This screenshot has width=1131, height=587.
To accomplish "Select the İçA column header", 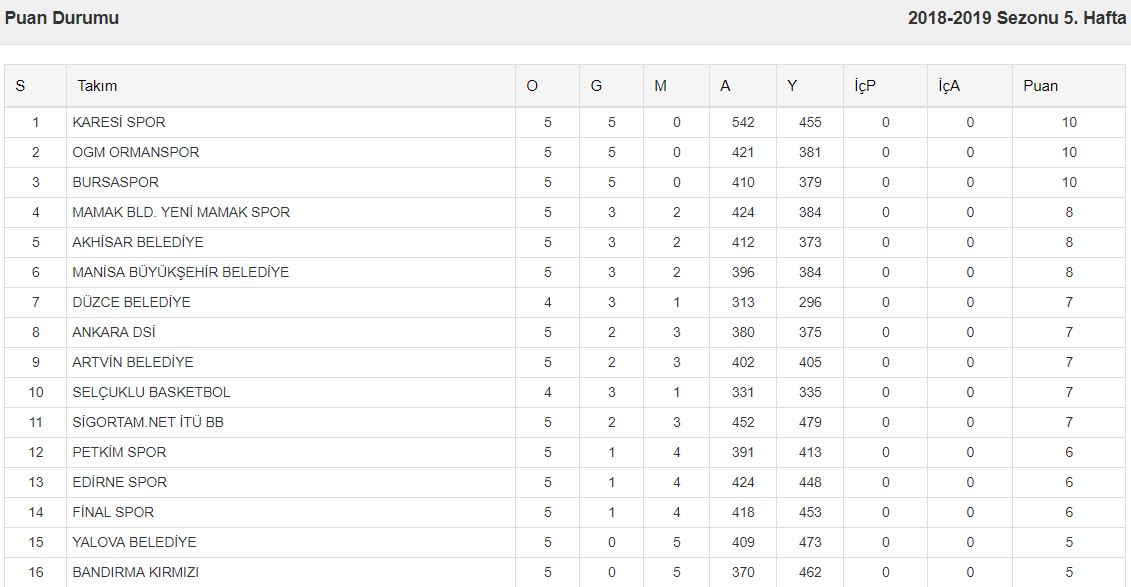I will coord(949,86).
